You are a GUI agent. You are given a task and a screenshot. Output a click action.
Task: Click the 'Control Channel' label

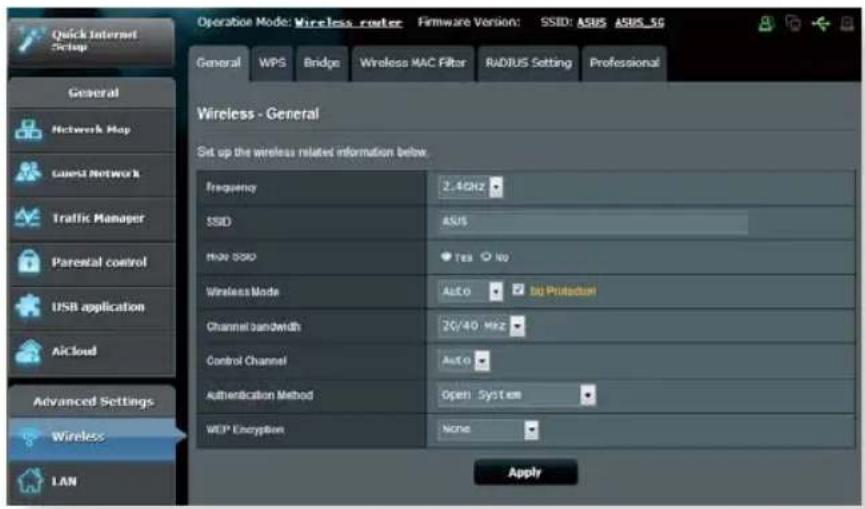246,361
